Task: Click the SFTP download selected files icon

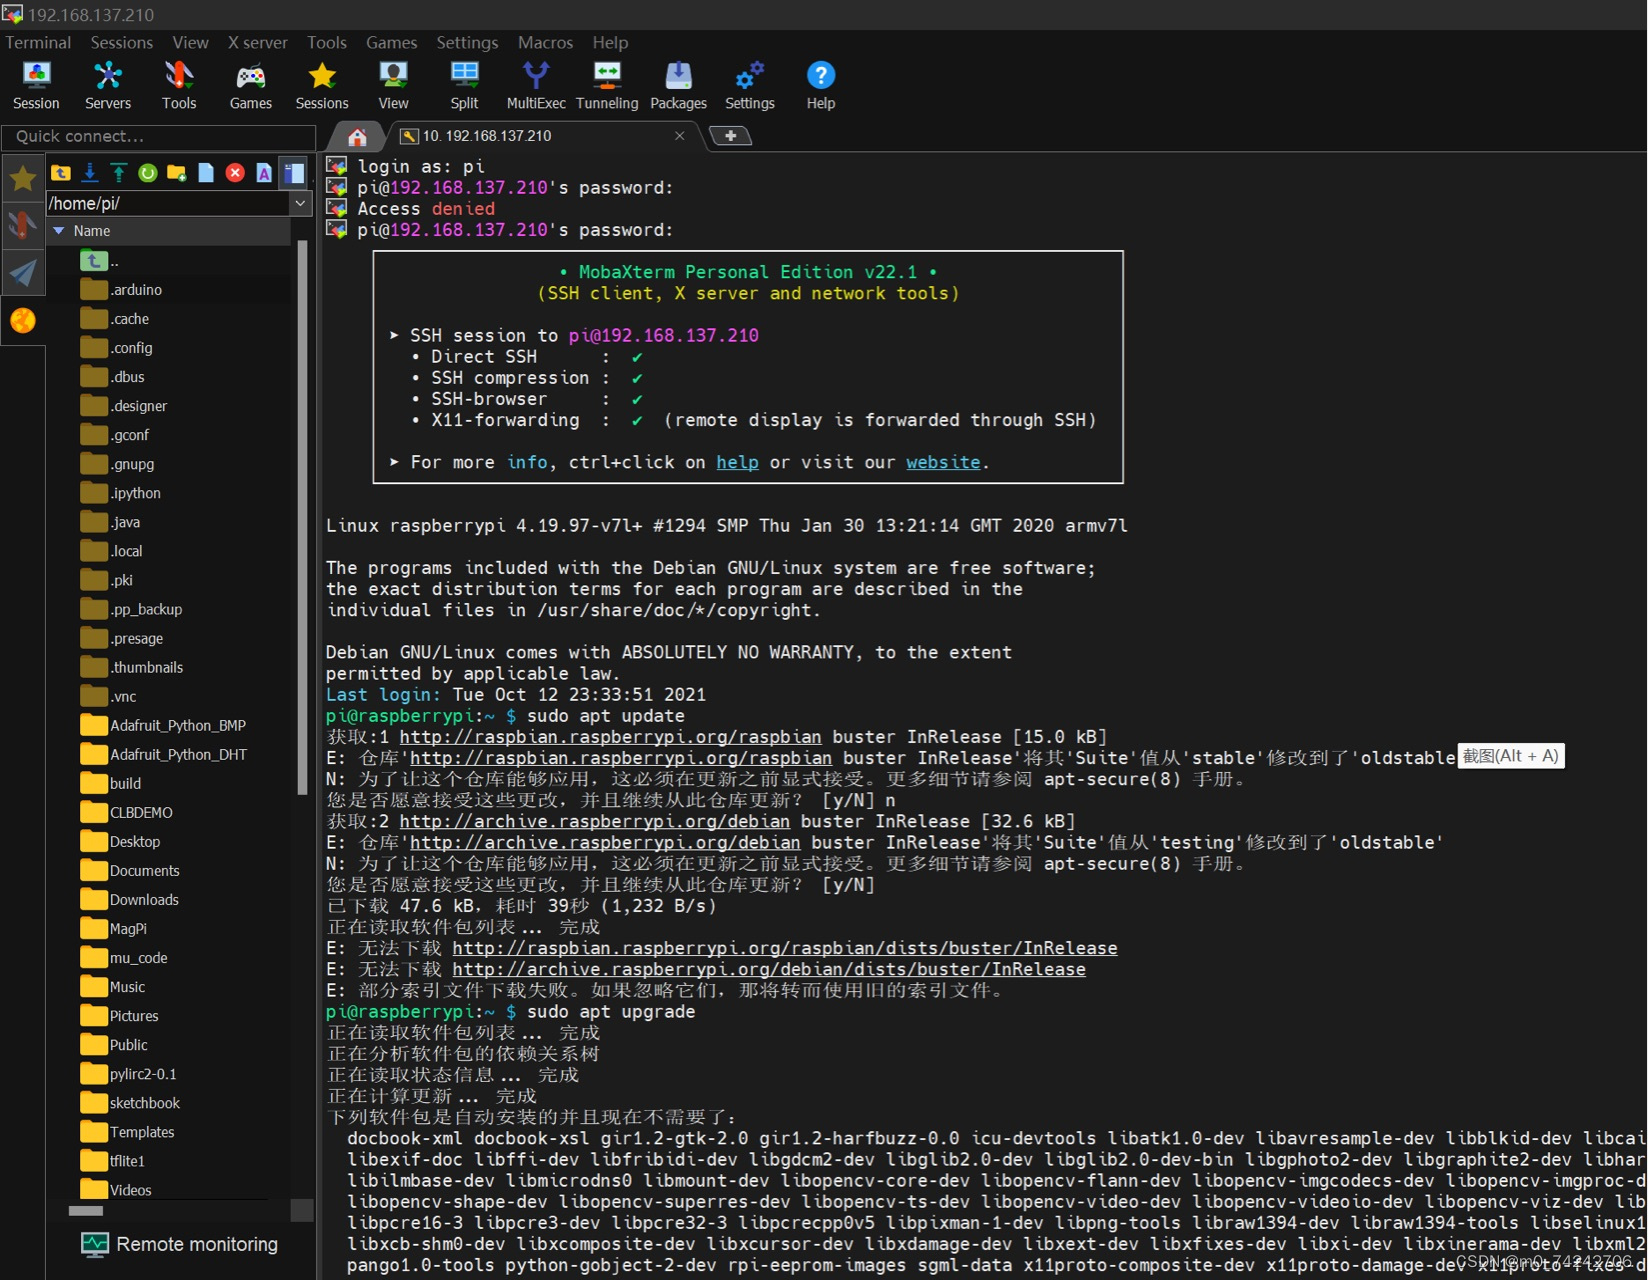Action: click(90, 173)
